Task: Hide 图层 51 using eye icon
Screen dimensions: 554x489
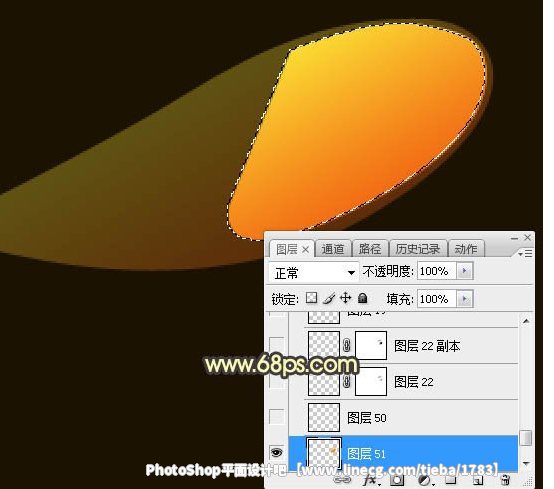Action: (x=277, y=452)
